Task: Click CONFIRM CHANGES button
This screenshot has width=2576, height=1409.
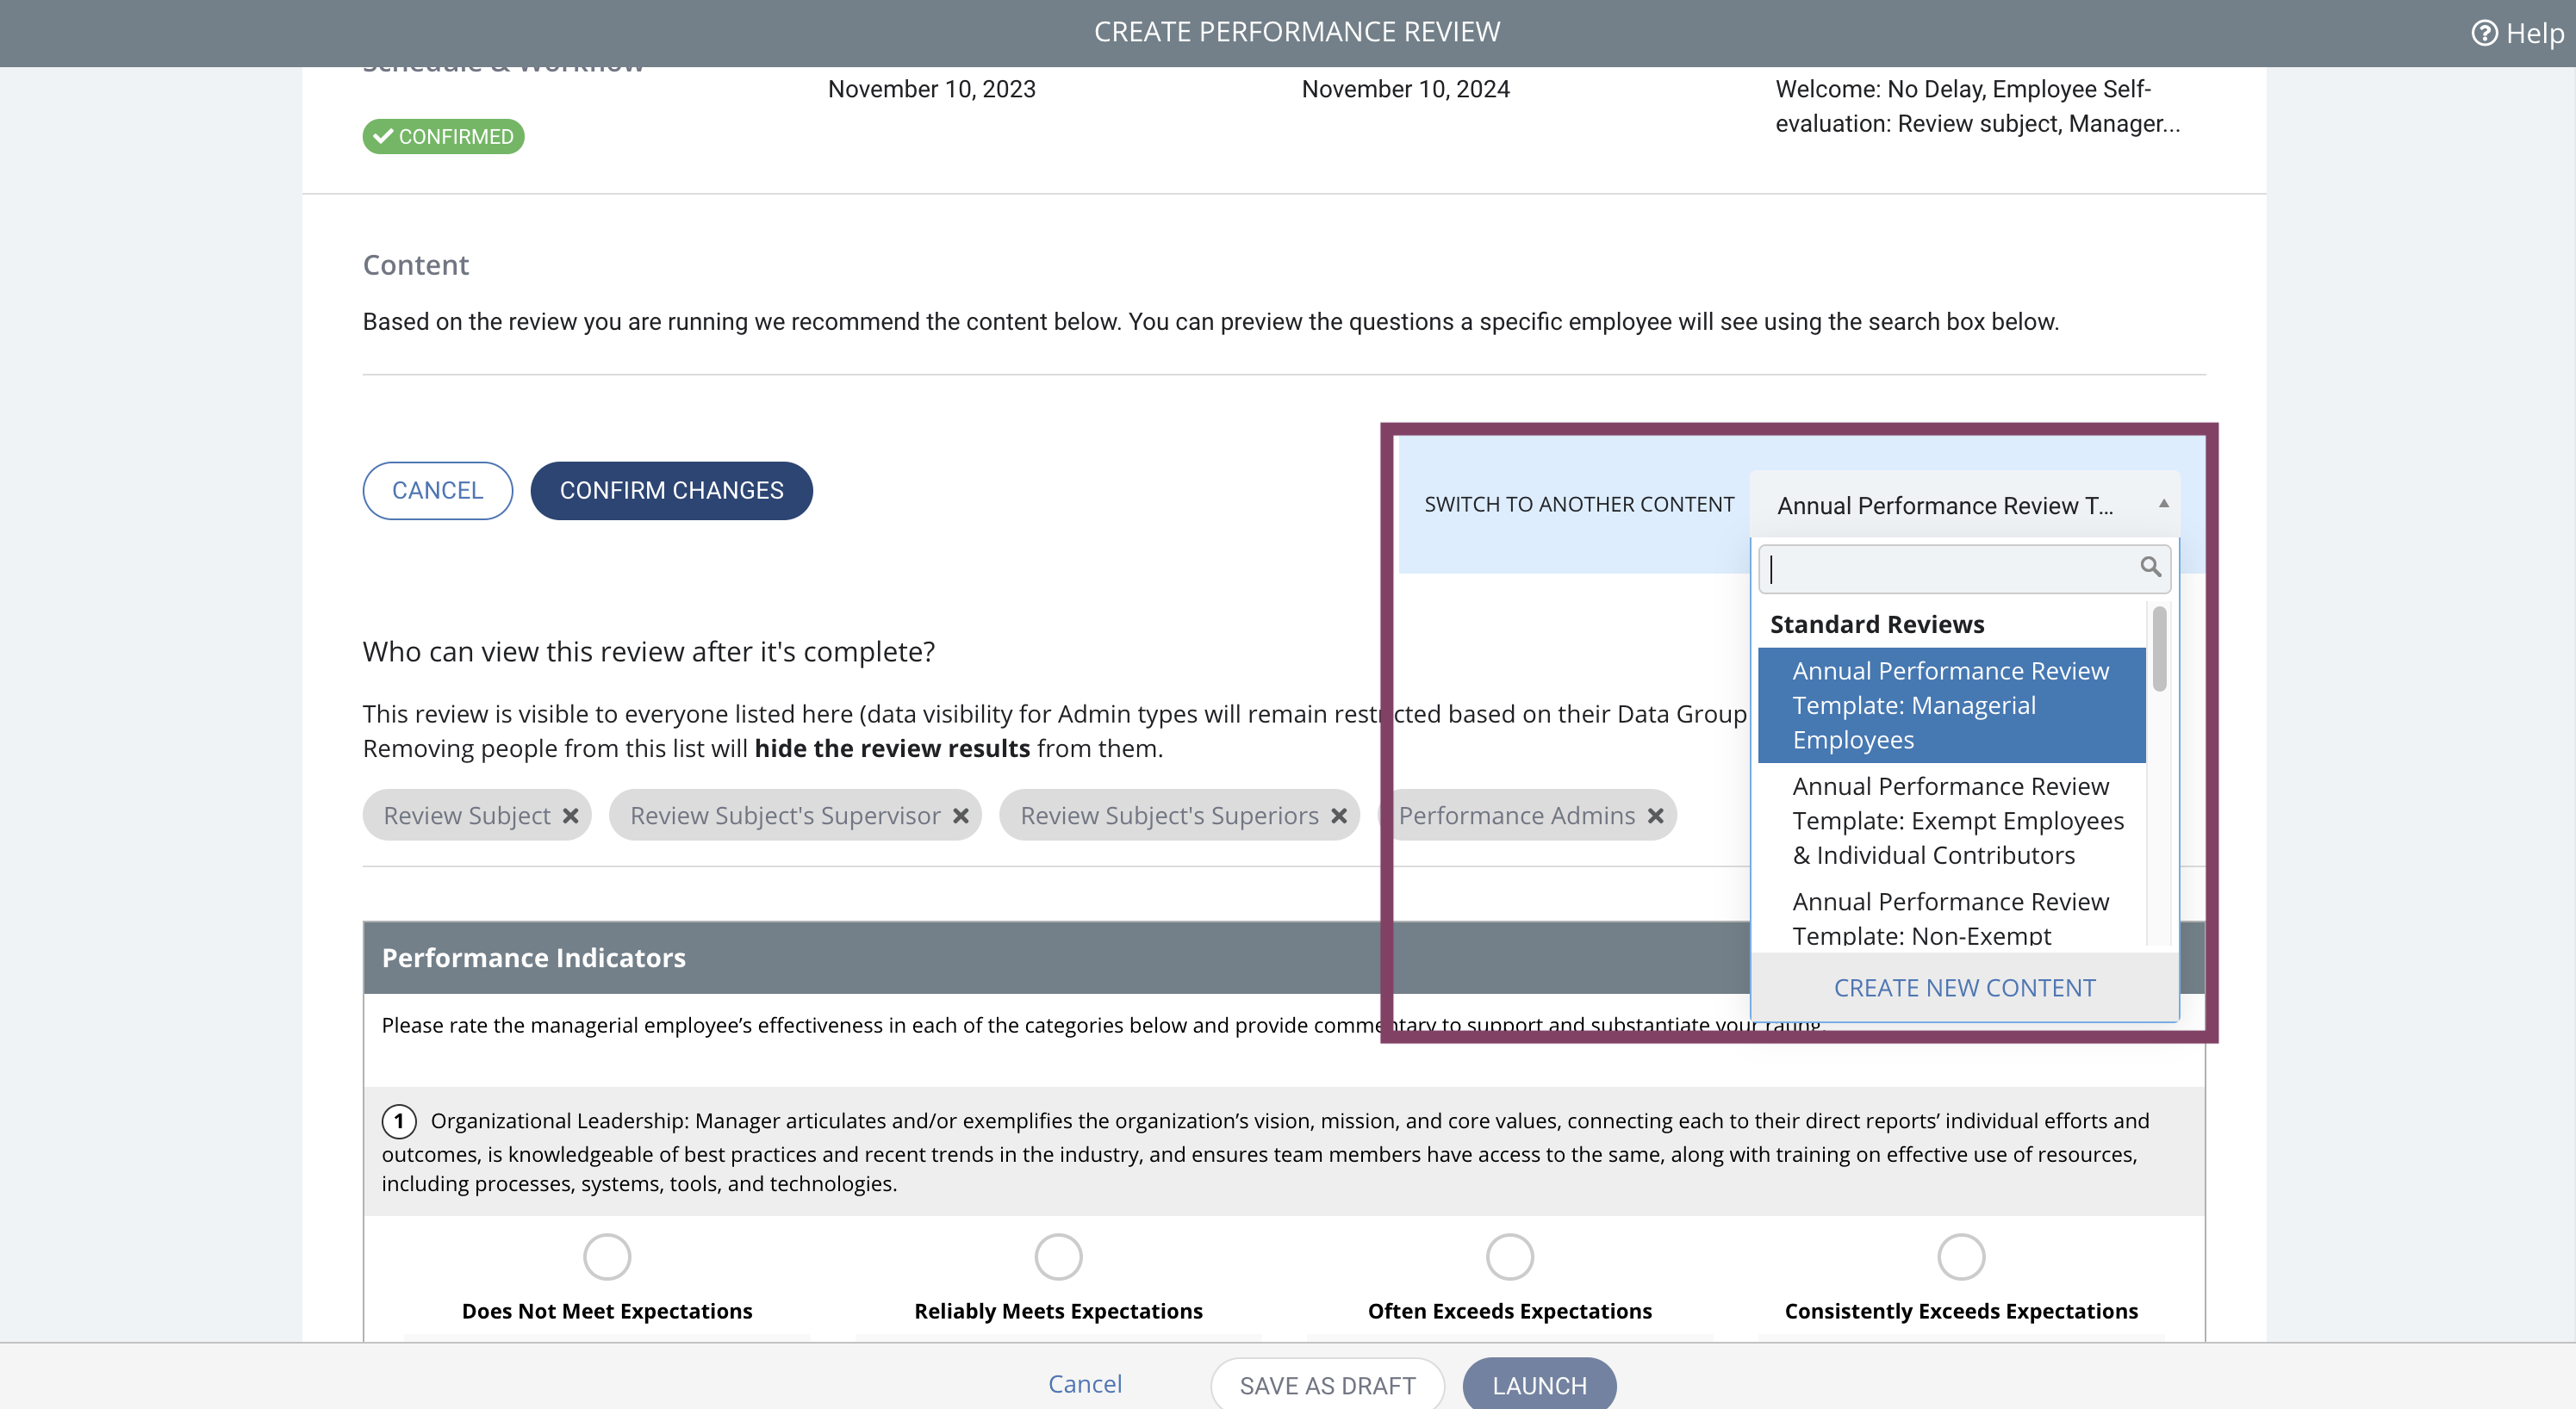Action: click(671, 491)
